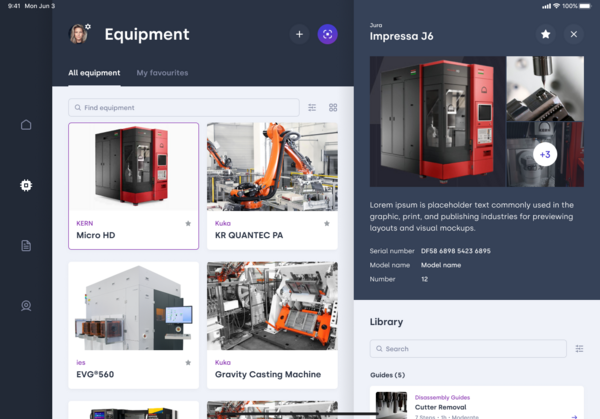Tap the purple scan button
Viewport: 600px width, 419px height.
(327, 34)
